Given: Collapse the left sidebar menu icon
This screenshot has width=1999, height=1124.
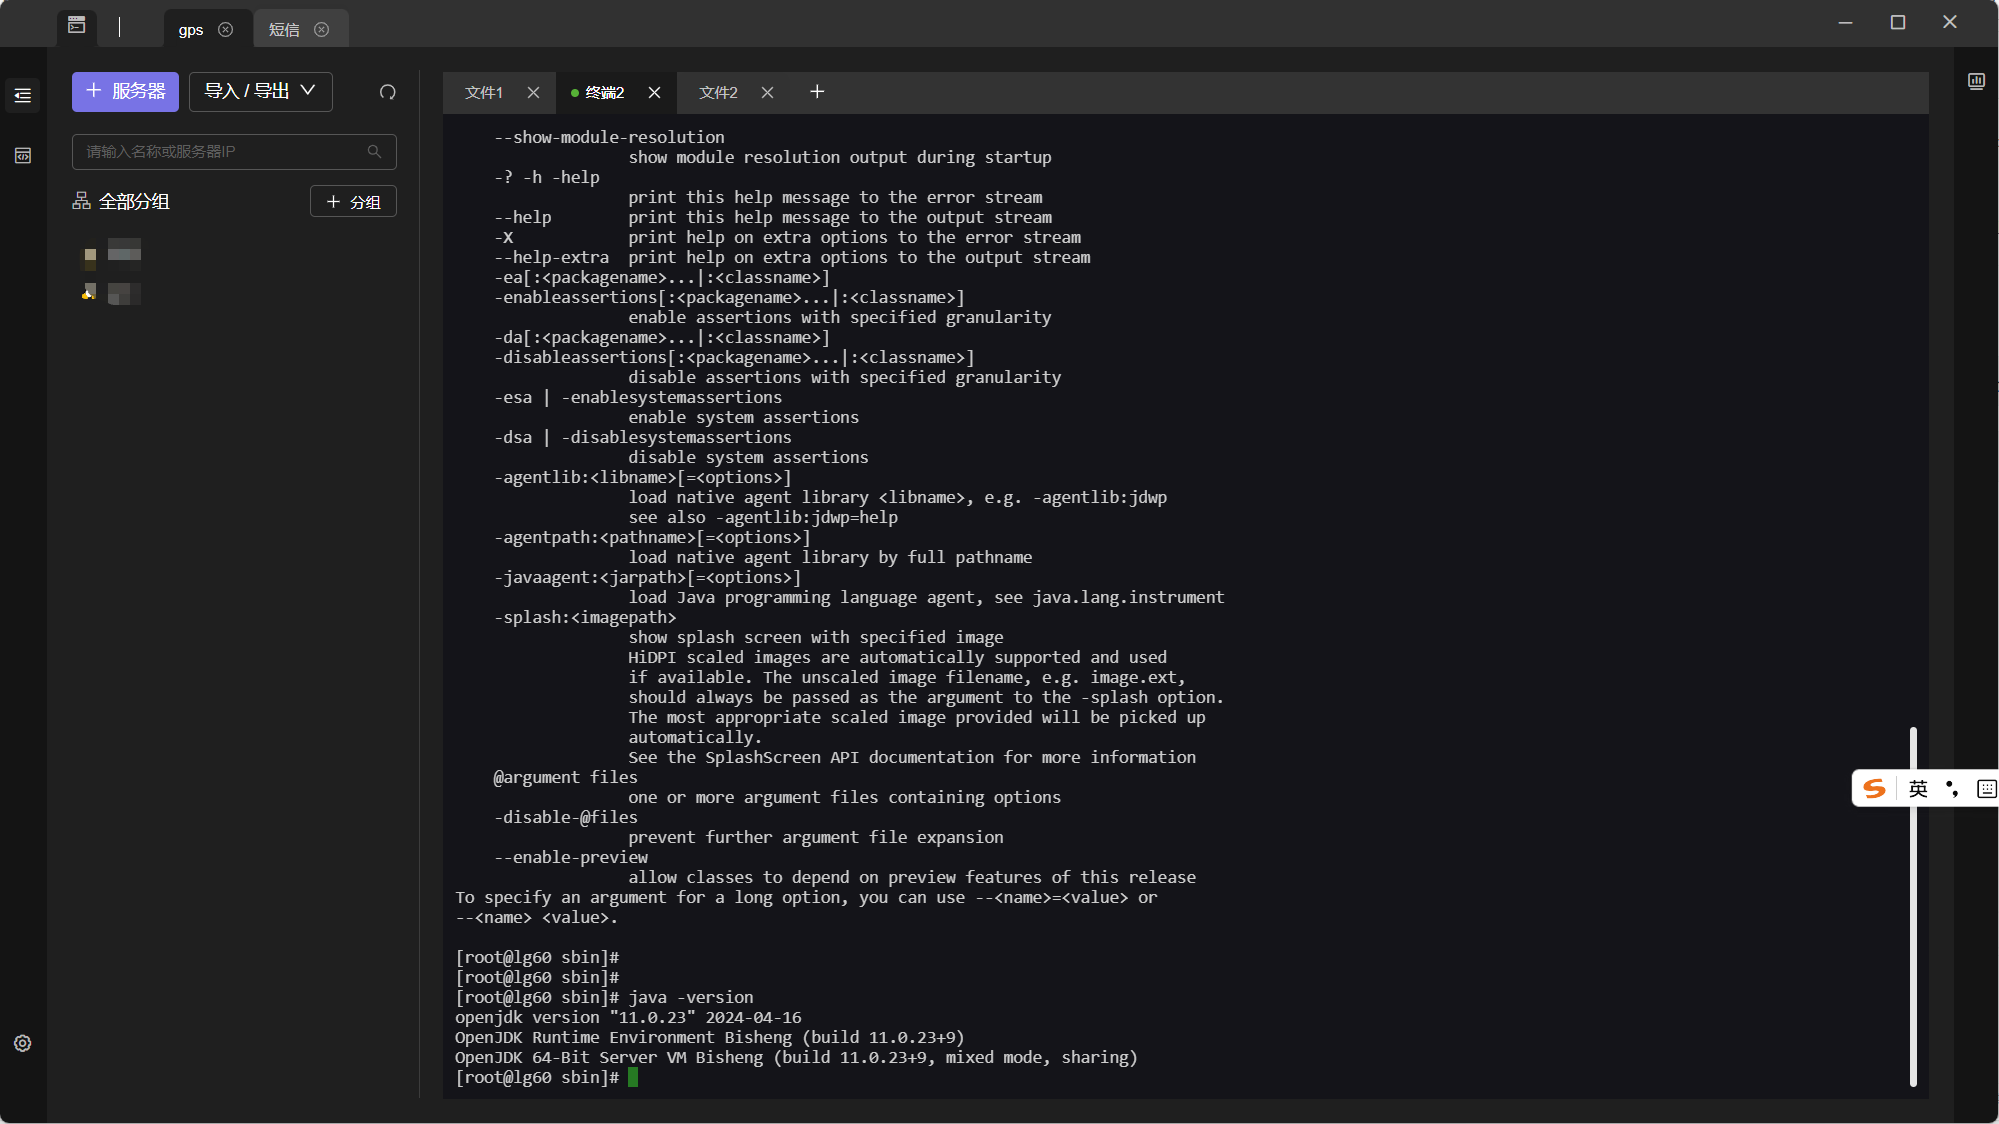Looking at the screenshot, I should [23, 96].
